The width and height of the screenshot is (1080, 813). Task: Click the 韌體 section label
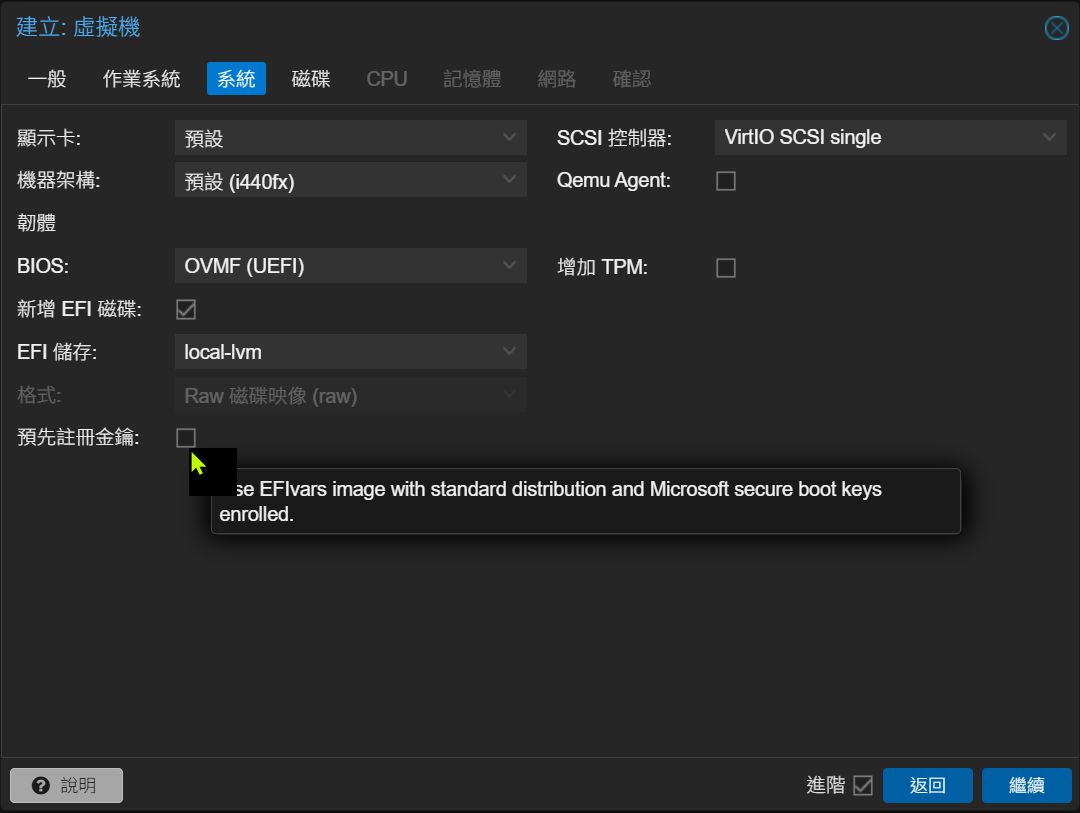coord(37,223)
